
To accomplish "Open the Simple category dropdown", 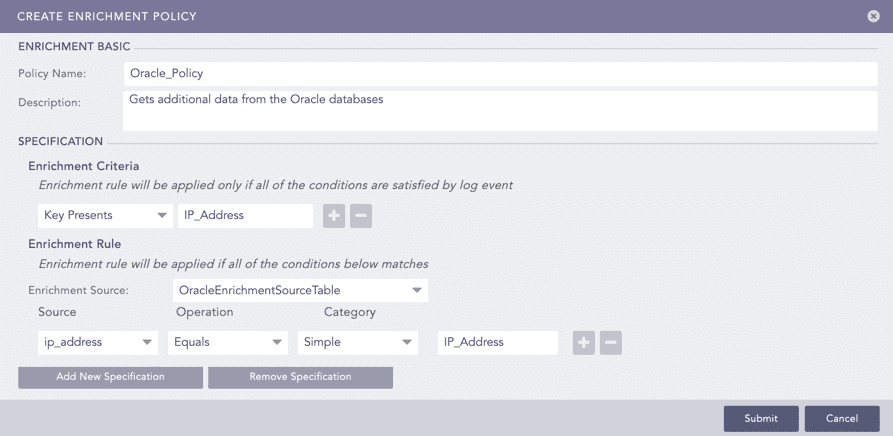I will 357,342.
